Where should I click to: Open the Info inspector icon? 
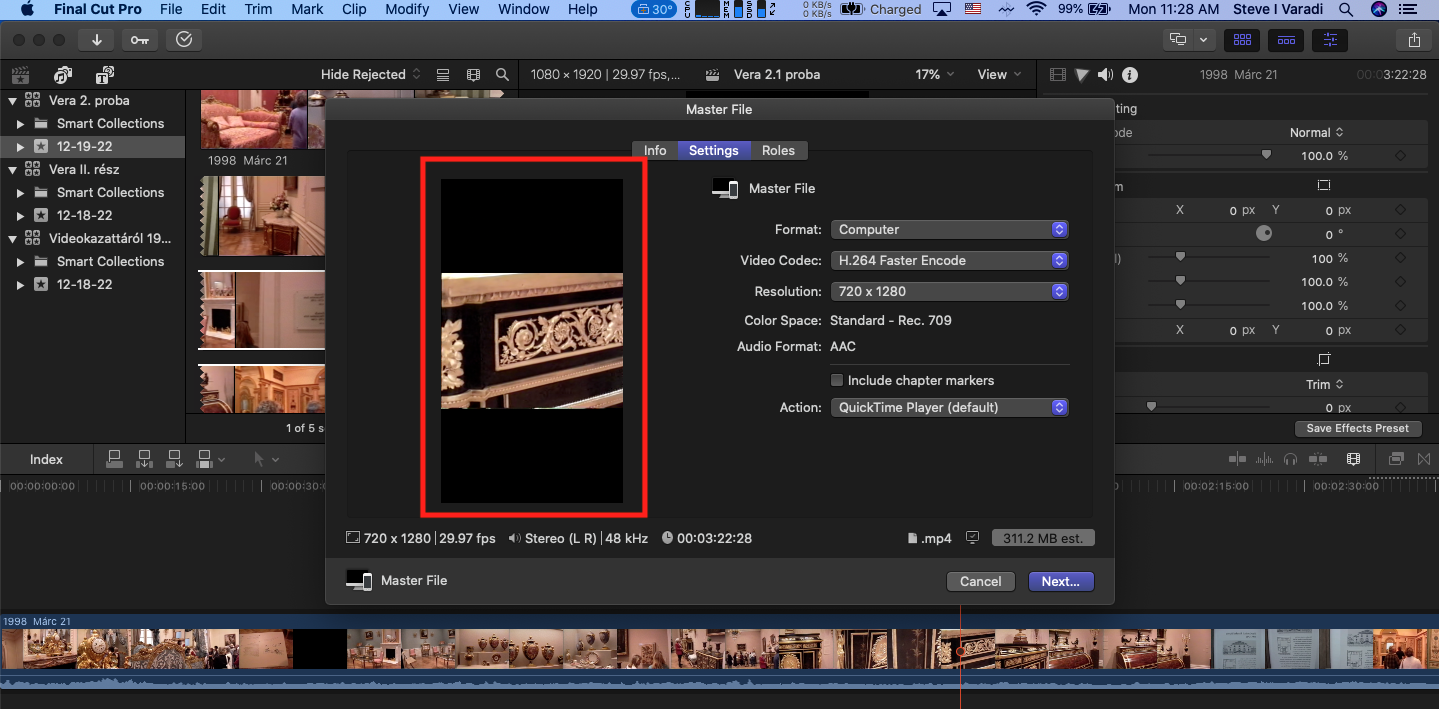click(1130, 75)
